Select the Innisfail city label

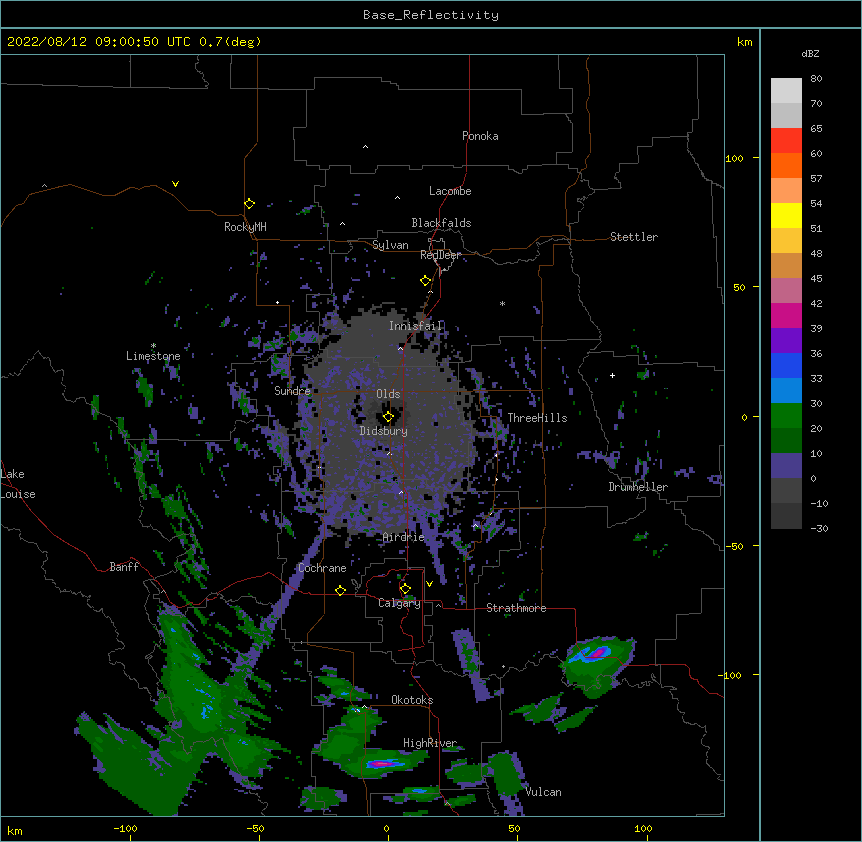coord(416,326)
